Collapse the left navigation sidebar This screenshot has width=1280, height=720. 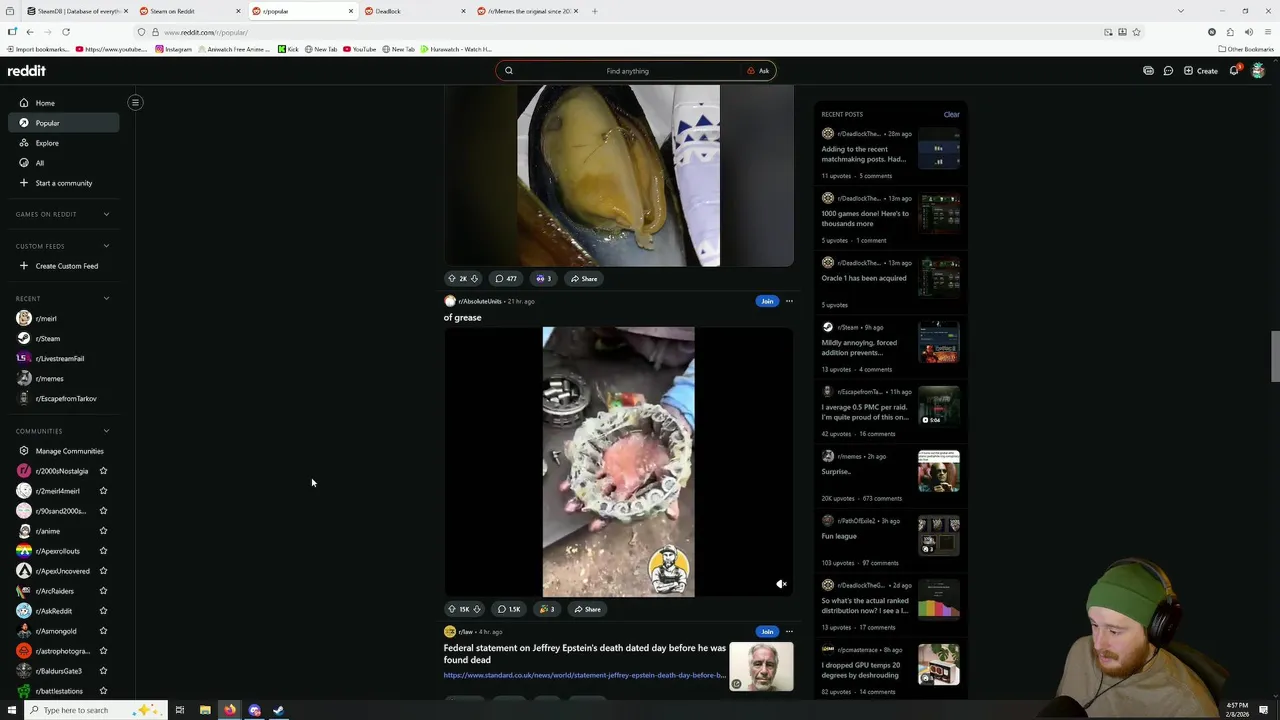pyautogui.click(x=135, y=102)
